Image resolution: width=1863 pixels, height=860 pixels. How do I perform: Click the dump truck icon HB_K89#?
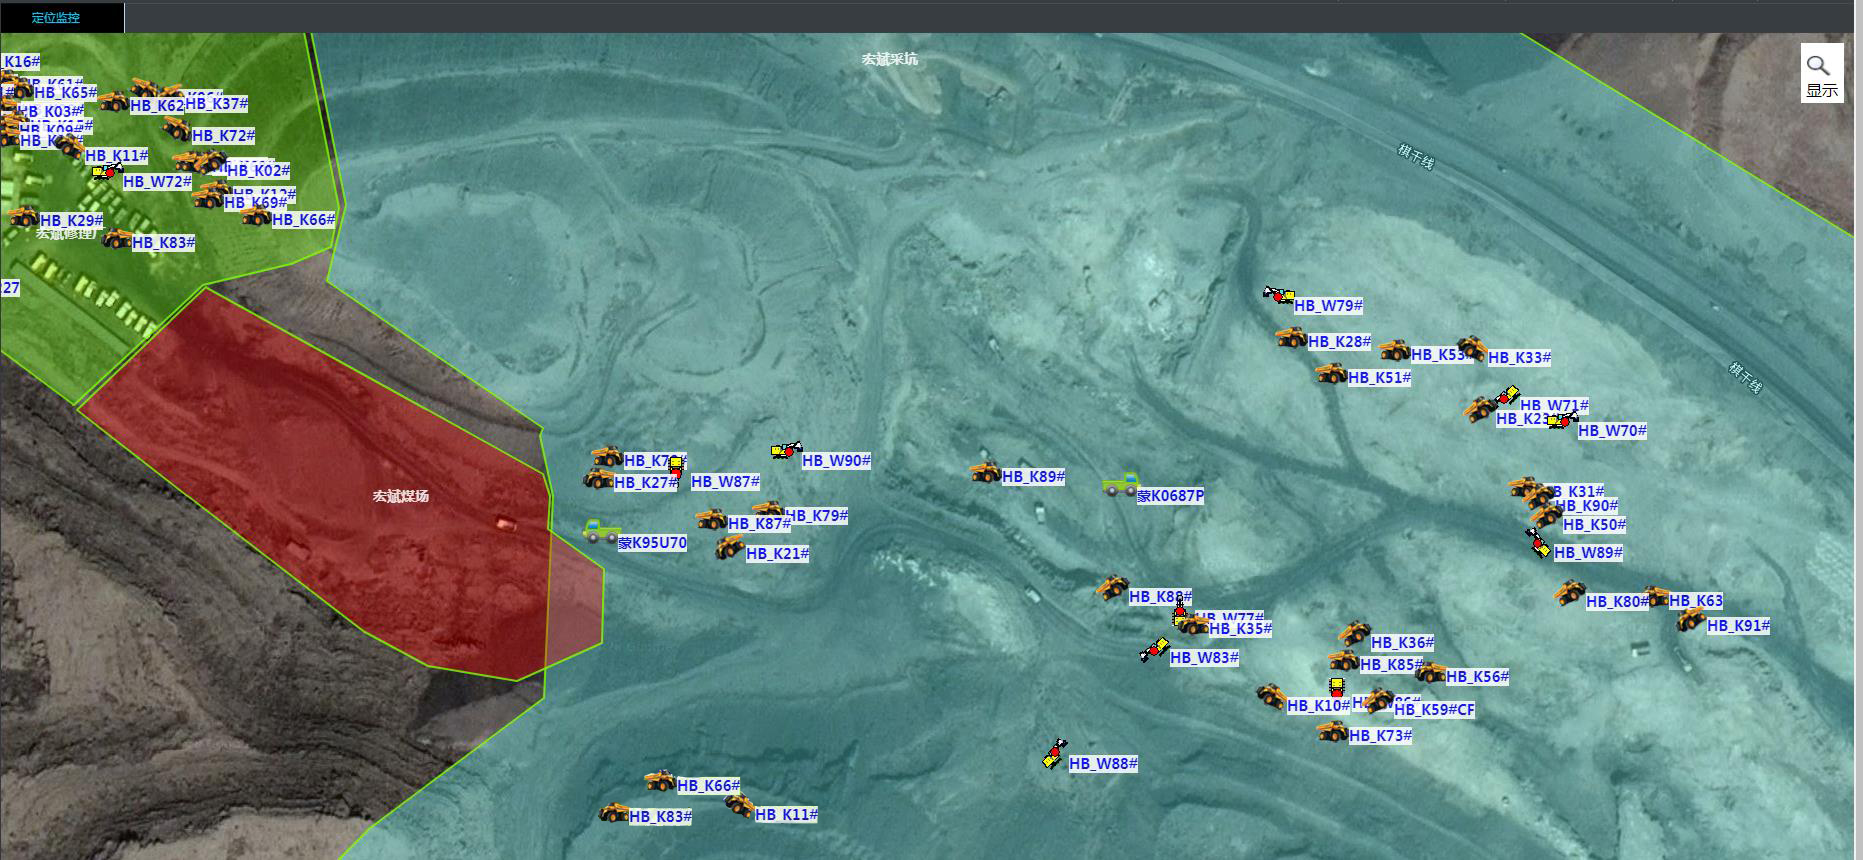click(x=985, y=472)
